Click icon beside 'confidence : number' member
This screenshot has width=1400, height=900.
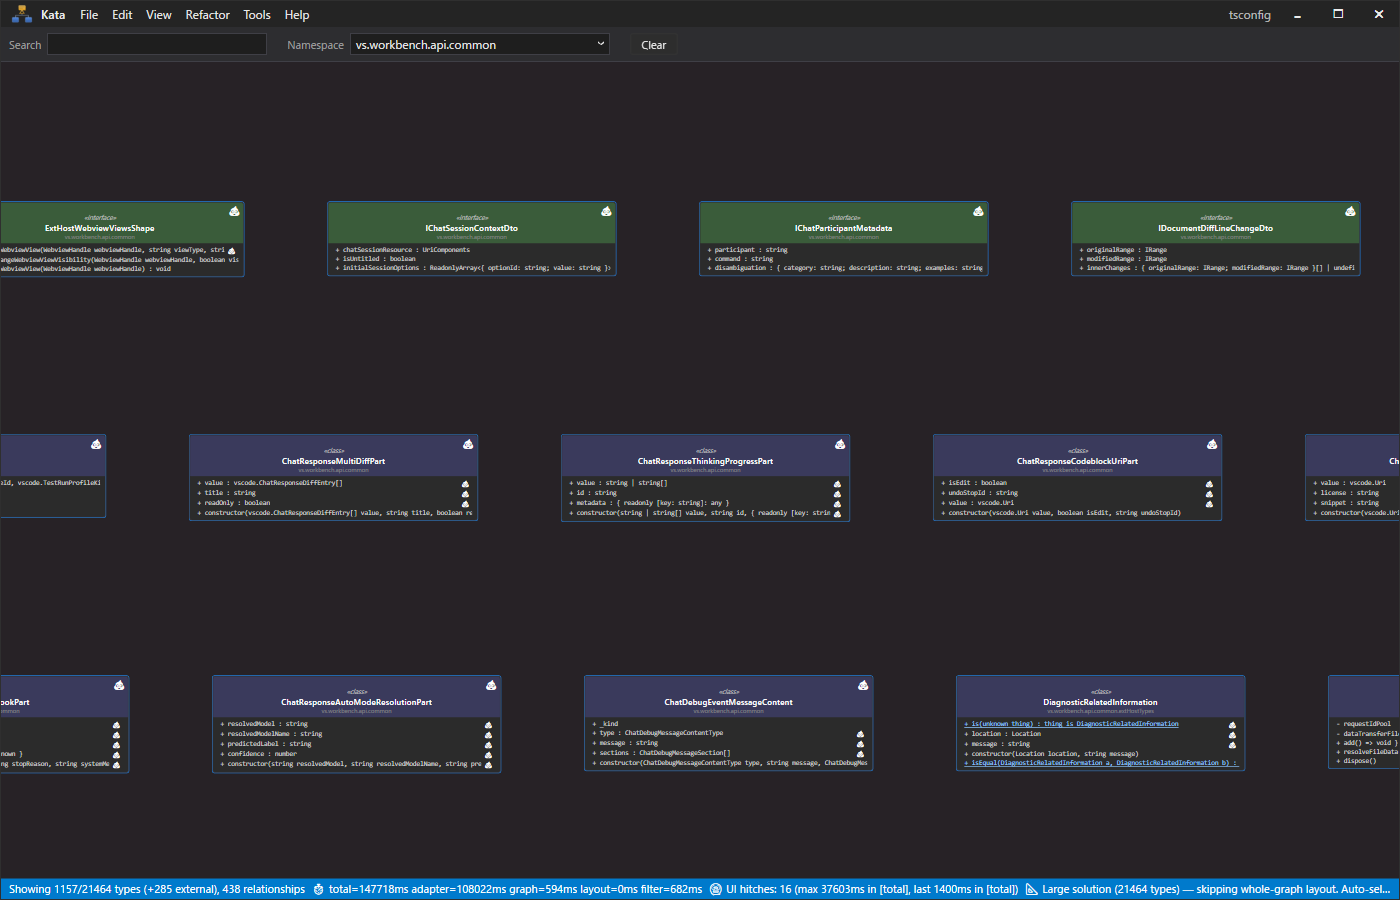[x=488, y=755]
